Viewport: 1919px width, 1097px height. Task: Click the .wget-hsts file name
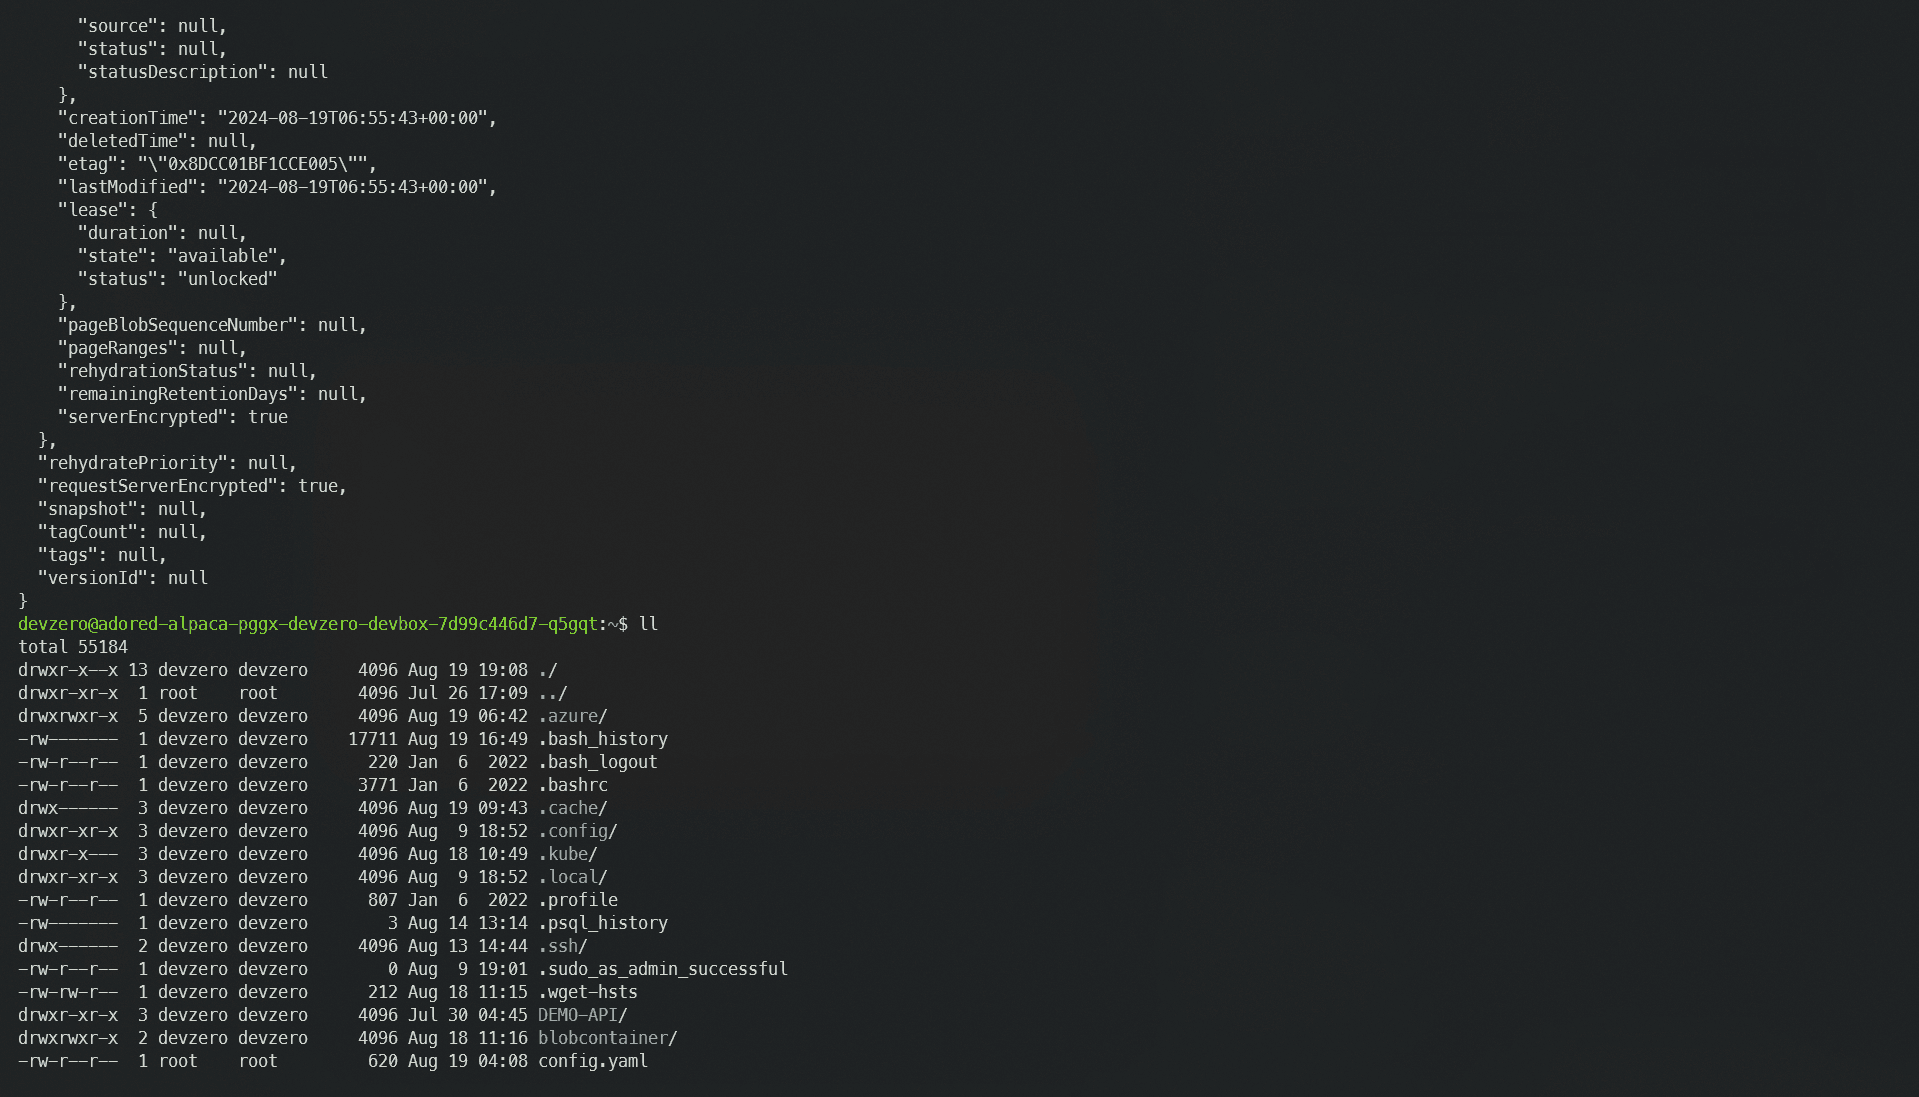click(x=587, y=992)
